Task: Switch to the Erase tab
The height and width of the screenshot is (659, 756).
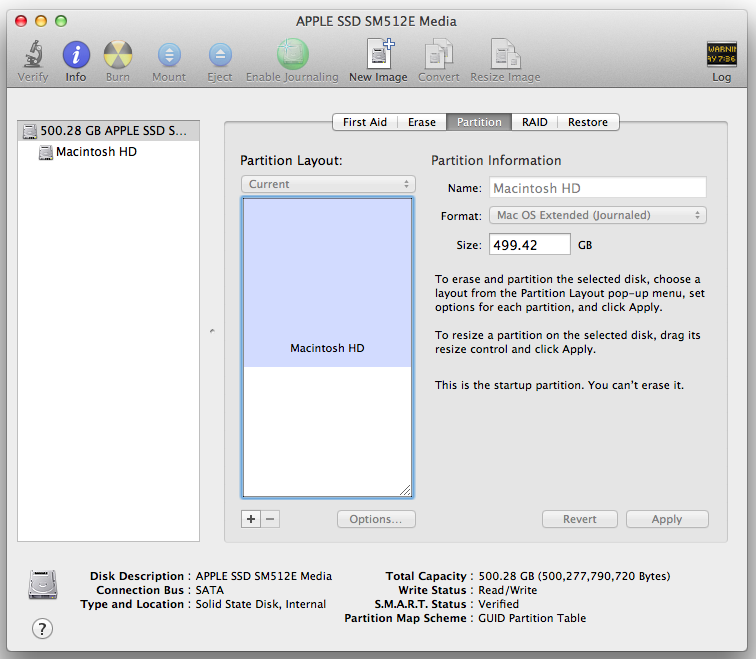Action: click(x=421, y=122)
